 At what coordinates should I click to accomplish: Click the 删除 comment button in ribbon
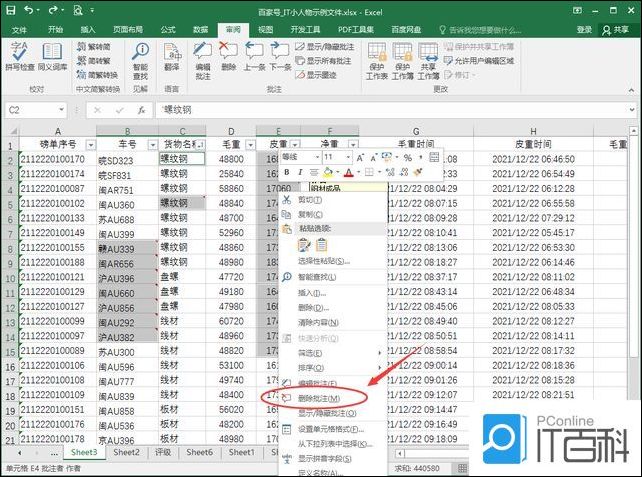tap(228, 57)
